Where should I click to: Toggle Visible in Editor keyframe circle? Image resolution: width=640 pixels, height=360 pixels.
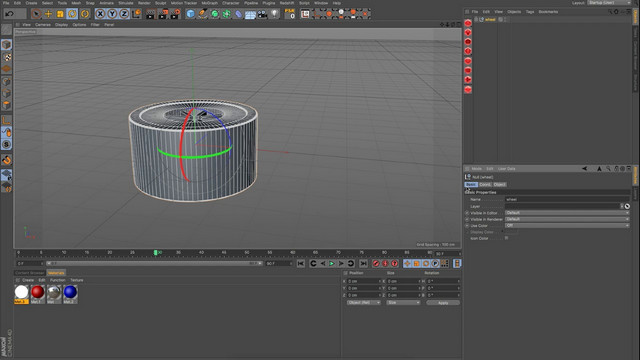coord(467,213)
